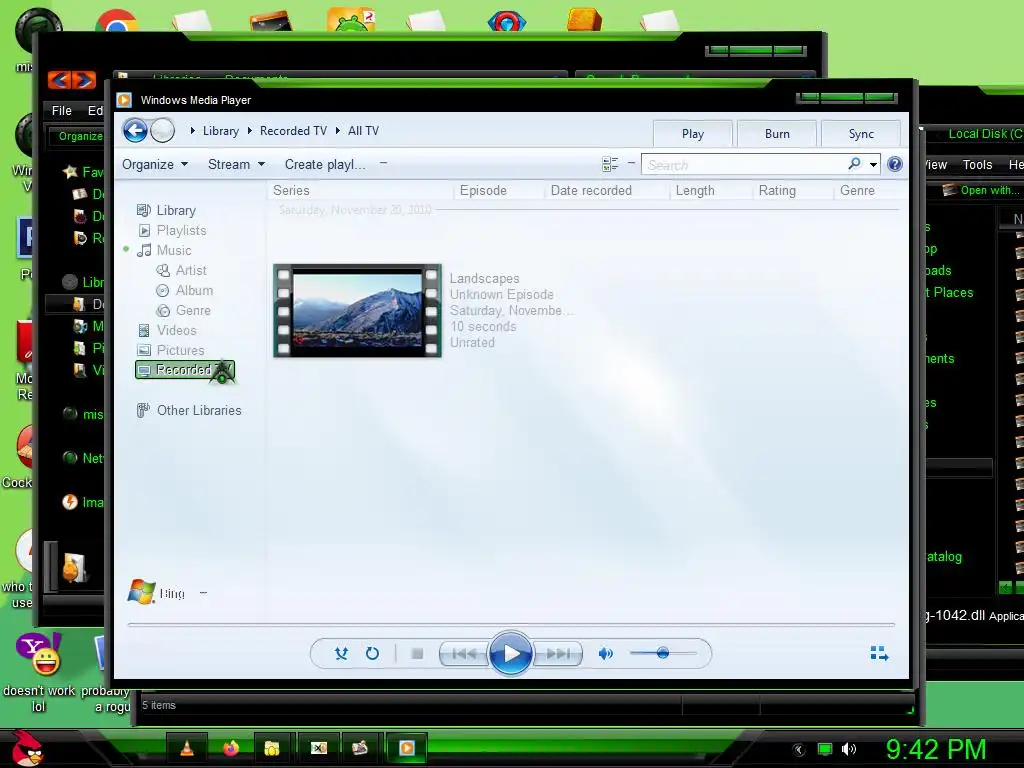Open the Burn tab
Viewport: 1024px width, 768px height.
point(777,134)
